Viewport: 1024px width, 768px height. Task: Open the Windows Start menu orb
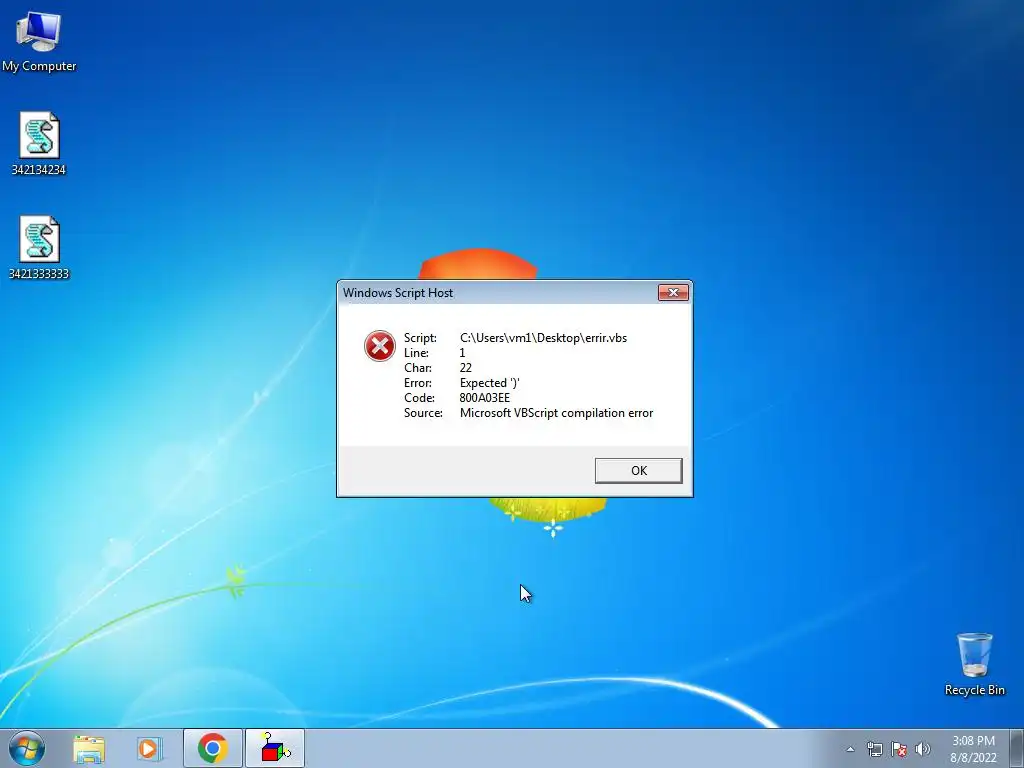[27, 748]
